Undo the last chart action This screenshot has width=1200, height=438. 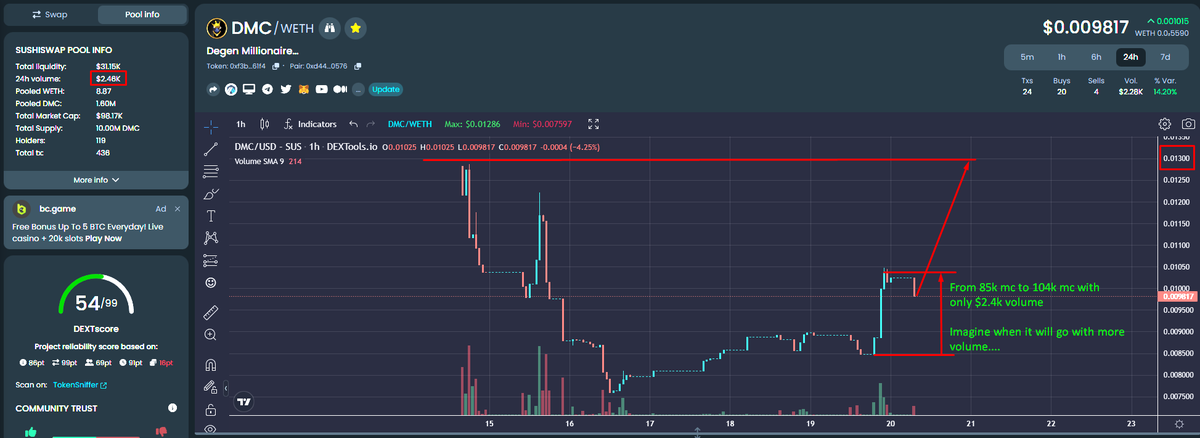[x=353, y=124]
